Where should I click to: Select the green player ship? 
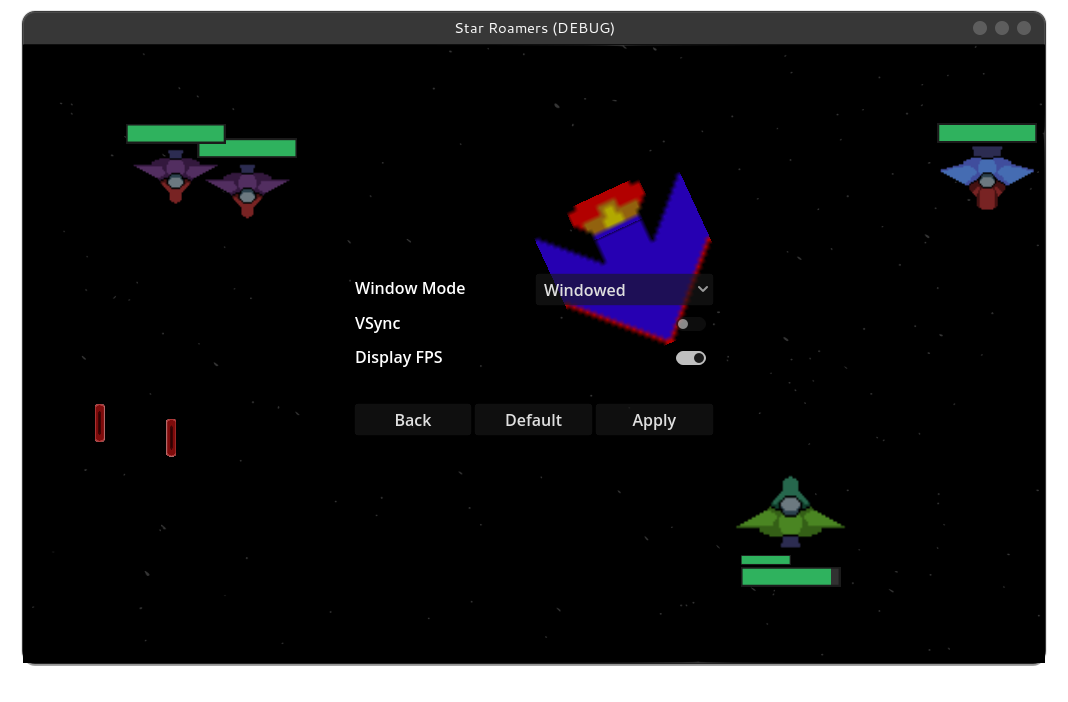point(790,510)
